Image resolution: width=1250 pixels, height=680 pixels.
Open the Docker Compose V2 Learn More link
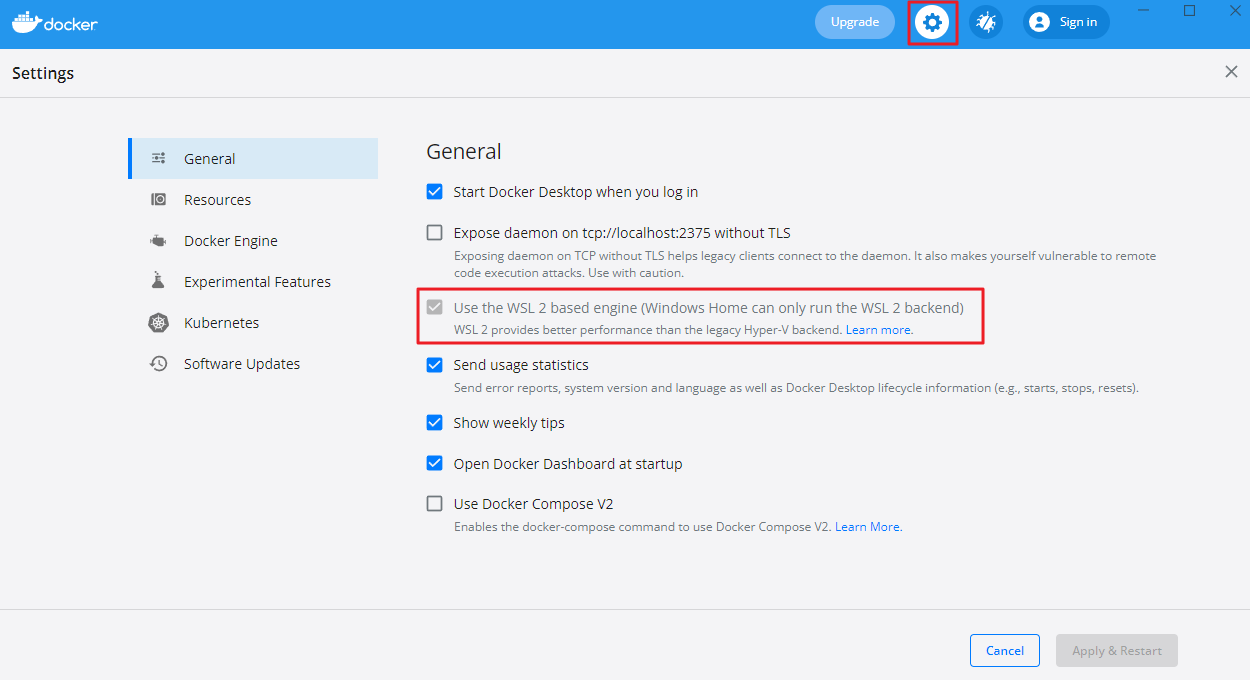pyautogui.click(x=868, y=526)
